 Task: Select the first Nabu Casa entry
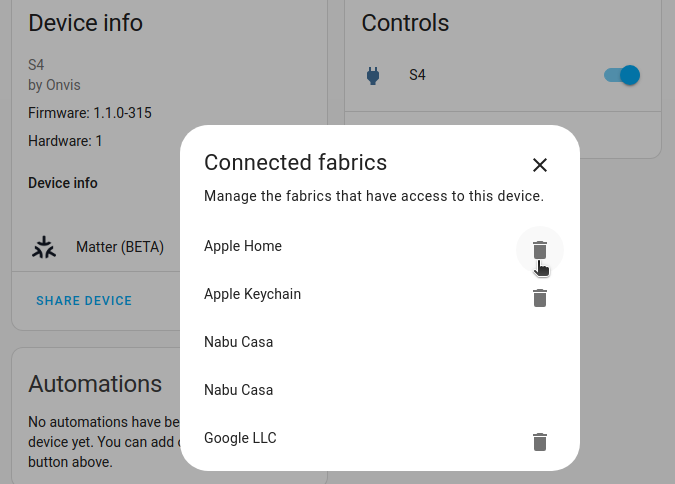click(x=238, y=342)
